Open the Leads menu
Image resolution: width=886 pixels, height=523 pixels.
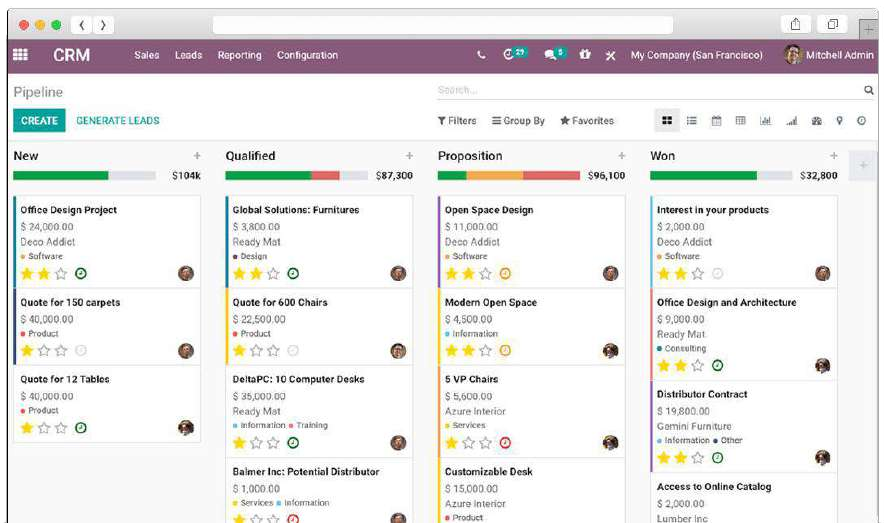[188, 55]
